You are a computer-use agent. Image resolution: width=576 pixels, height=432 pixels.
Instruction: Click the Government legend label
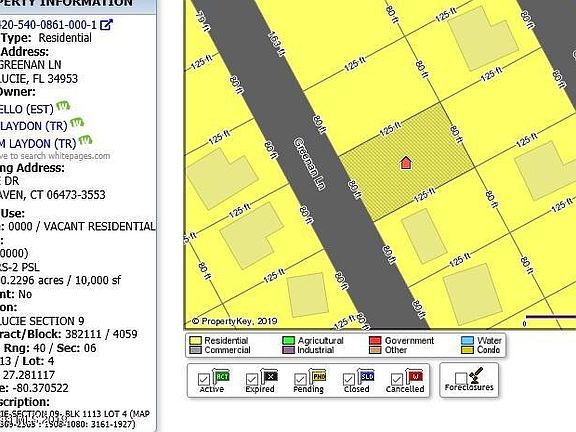click(409, 341)
